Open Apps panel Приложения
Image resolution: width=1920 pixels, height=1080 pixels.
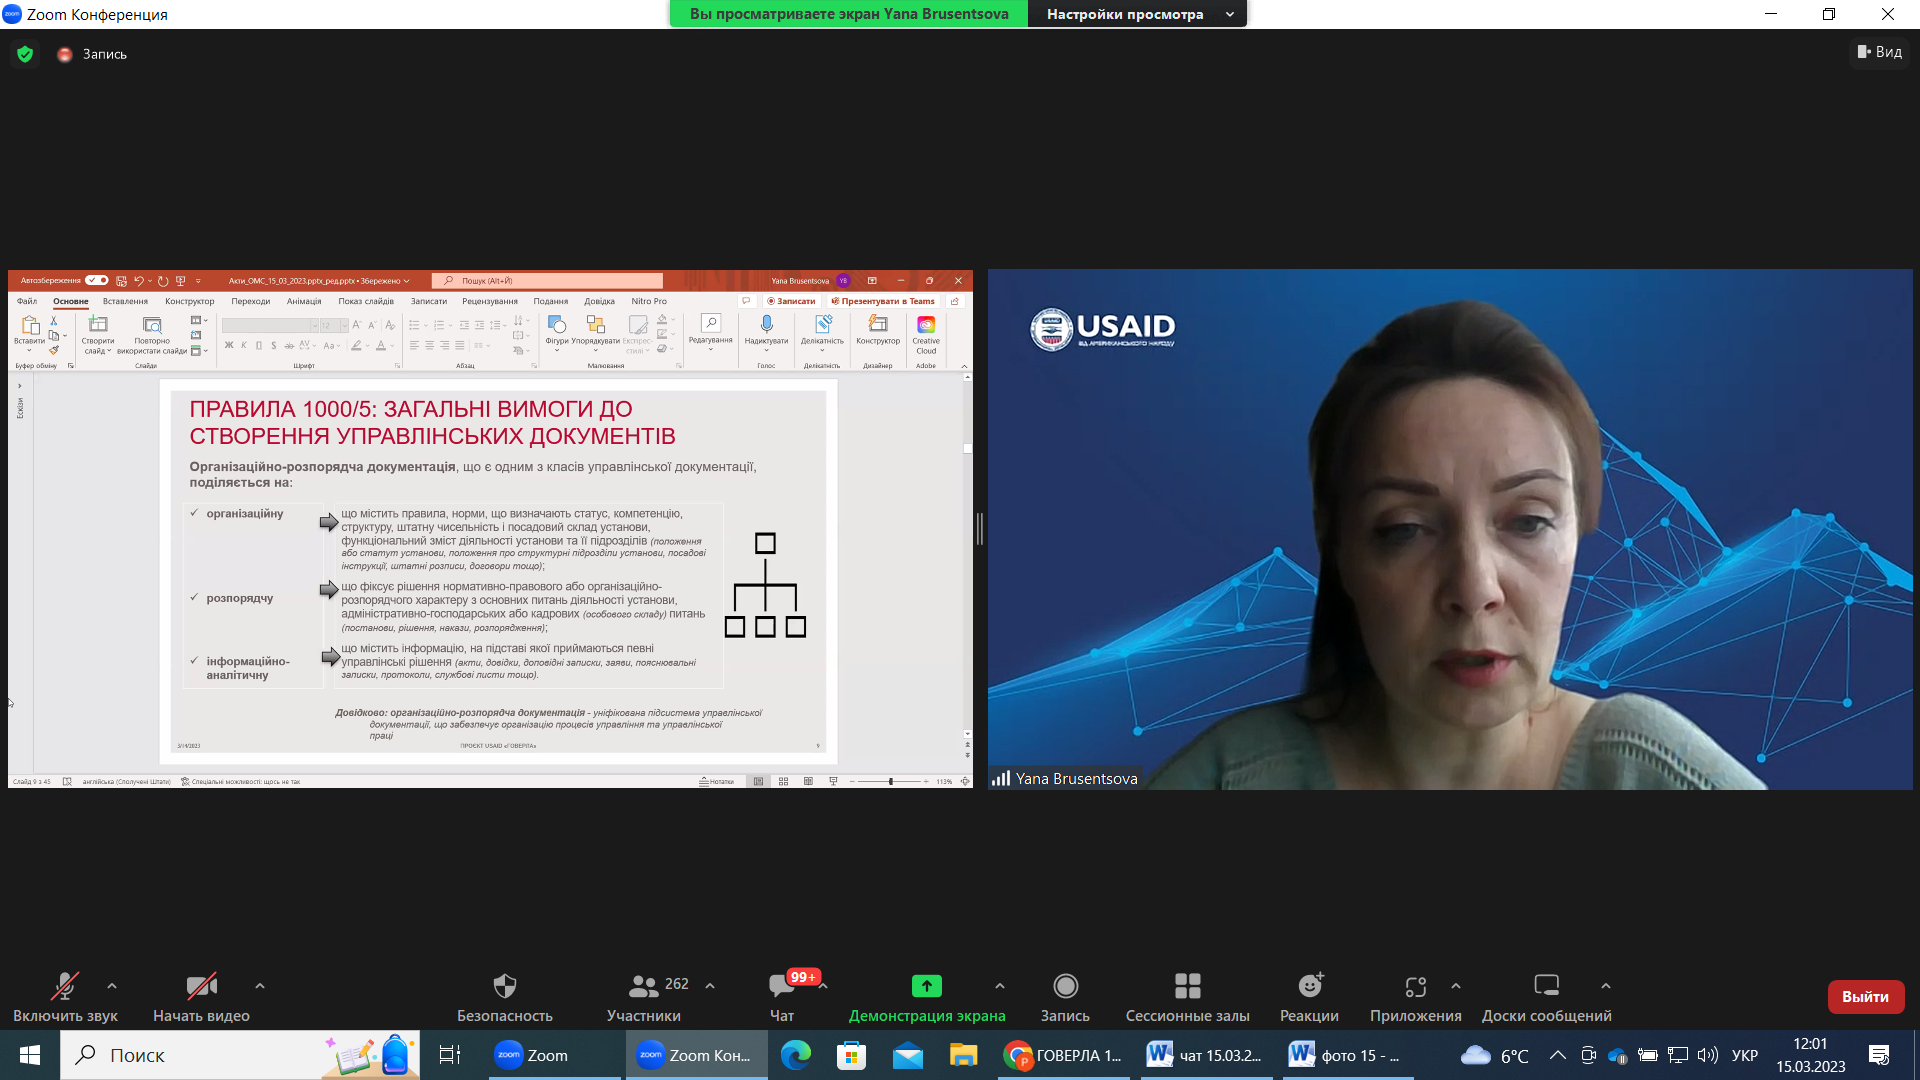coord(1415,987)
